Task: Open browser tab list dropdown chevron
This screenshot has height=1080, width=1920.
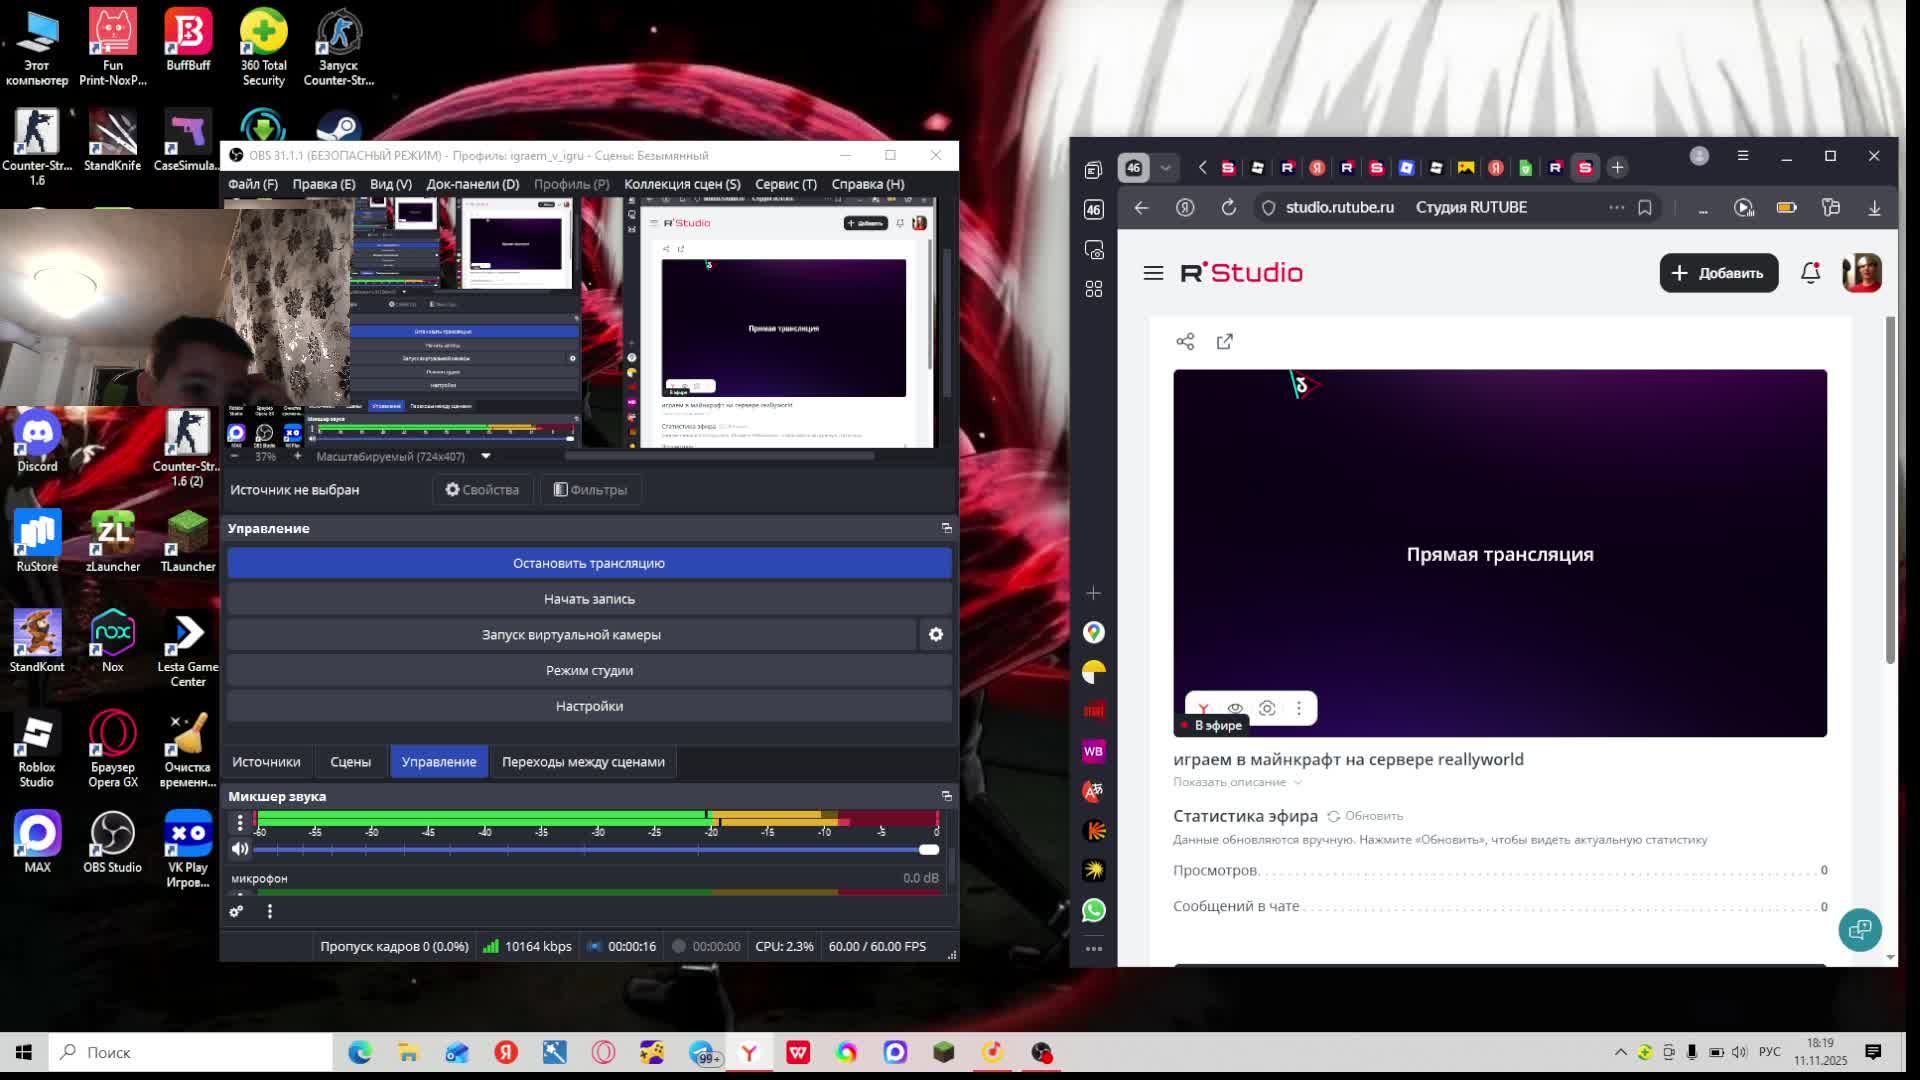Action: pyautogui.click(x=1165, y=168)
